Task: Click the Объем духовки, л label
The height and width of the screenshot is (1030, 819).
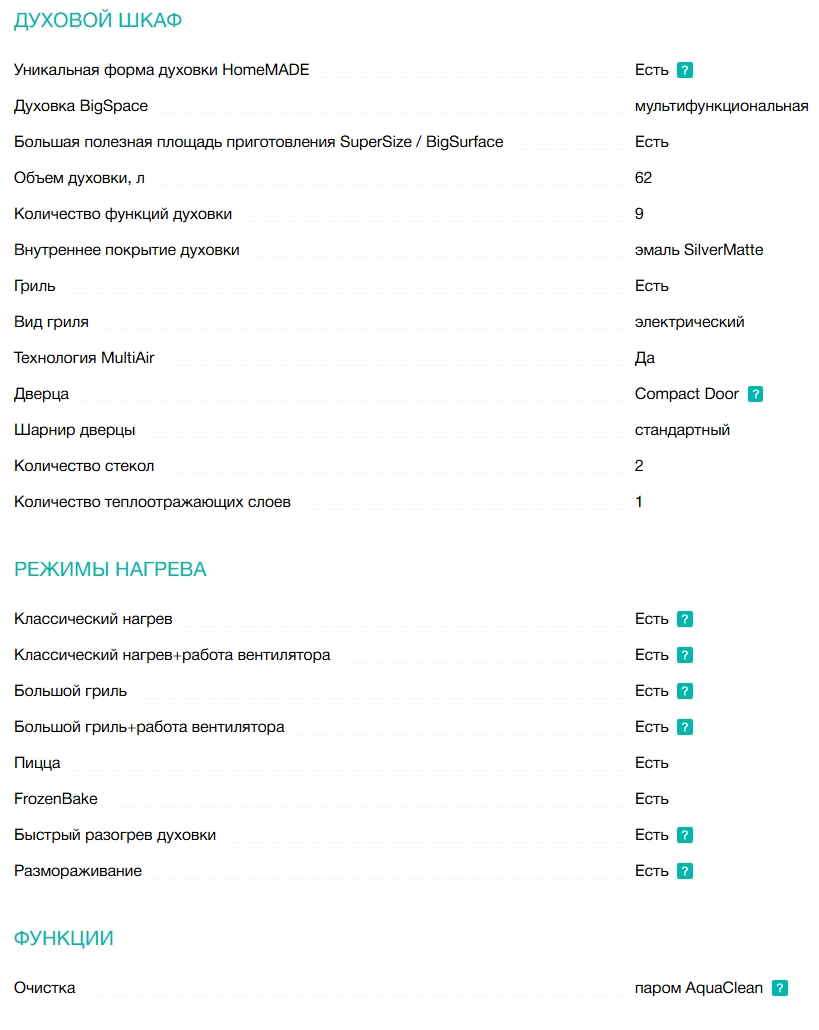Action: tap(80, 178)
